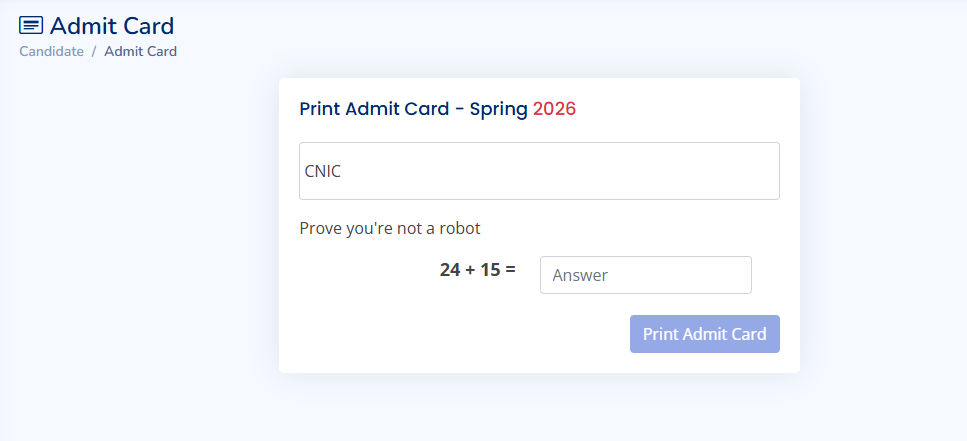Open the Candidate breadcrumb link

[x=51, y=51]
